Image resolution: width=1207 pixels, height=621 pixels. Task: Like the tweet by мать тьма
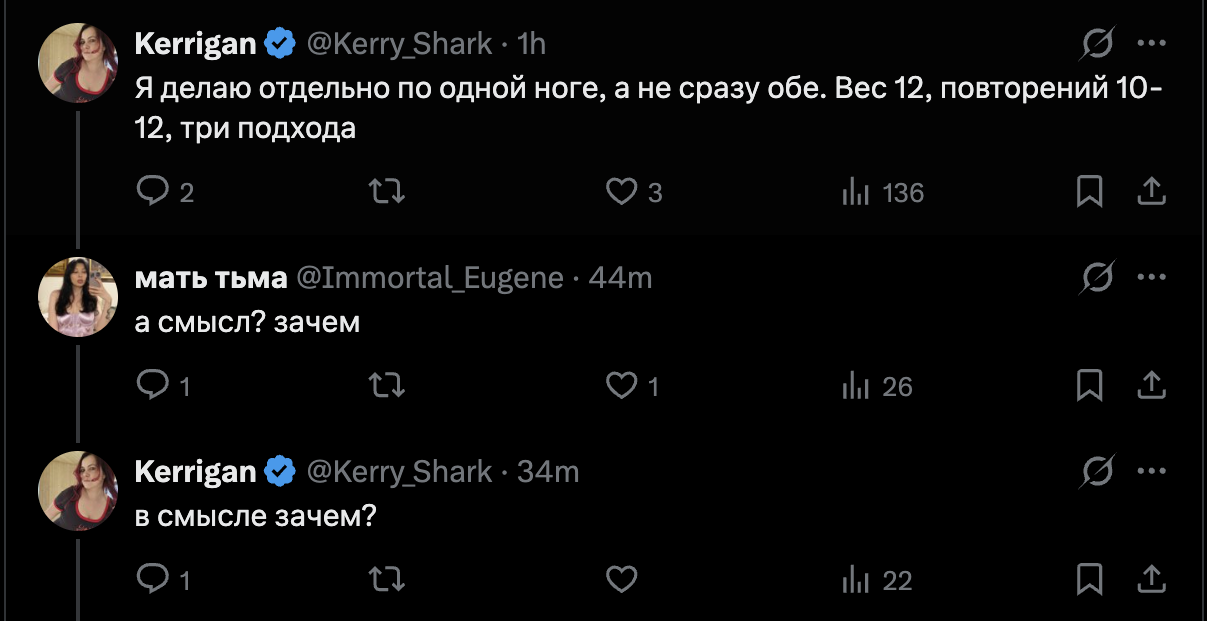[x=622, y=385]
